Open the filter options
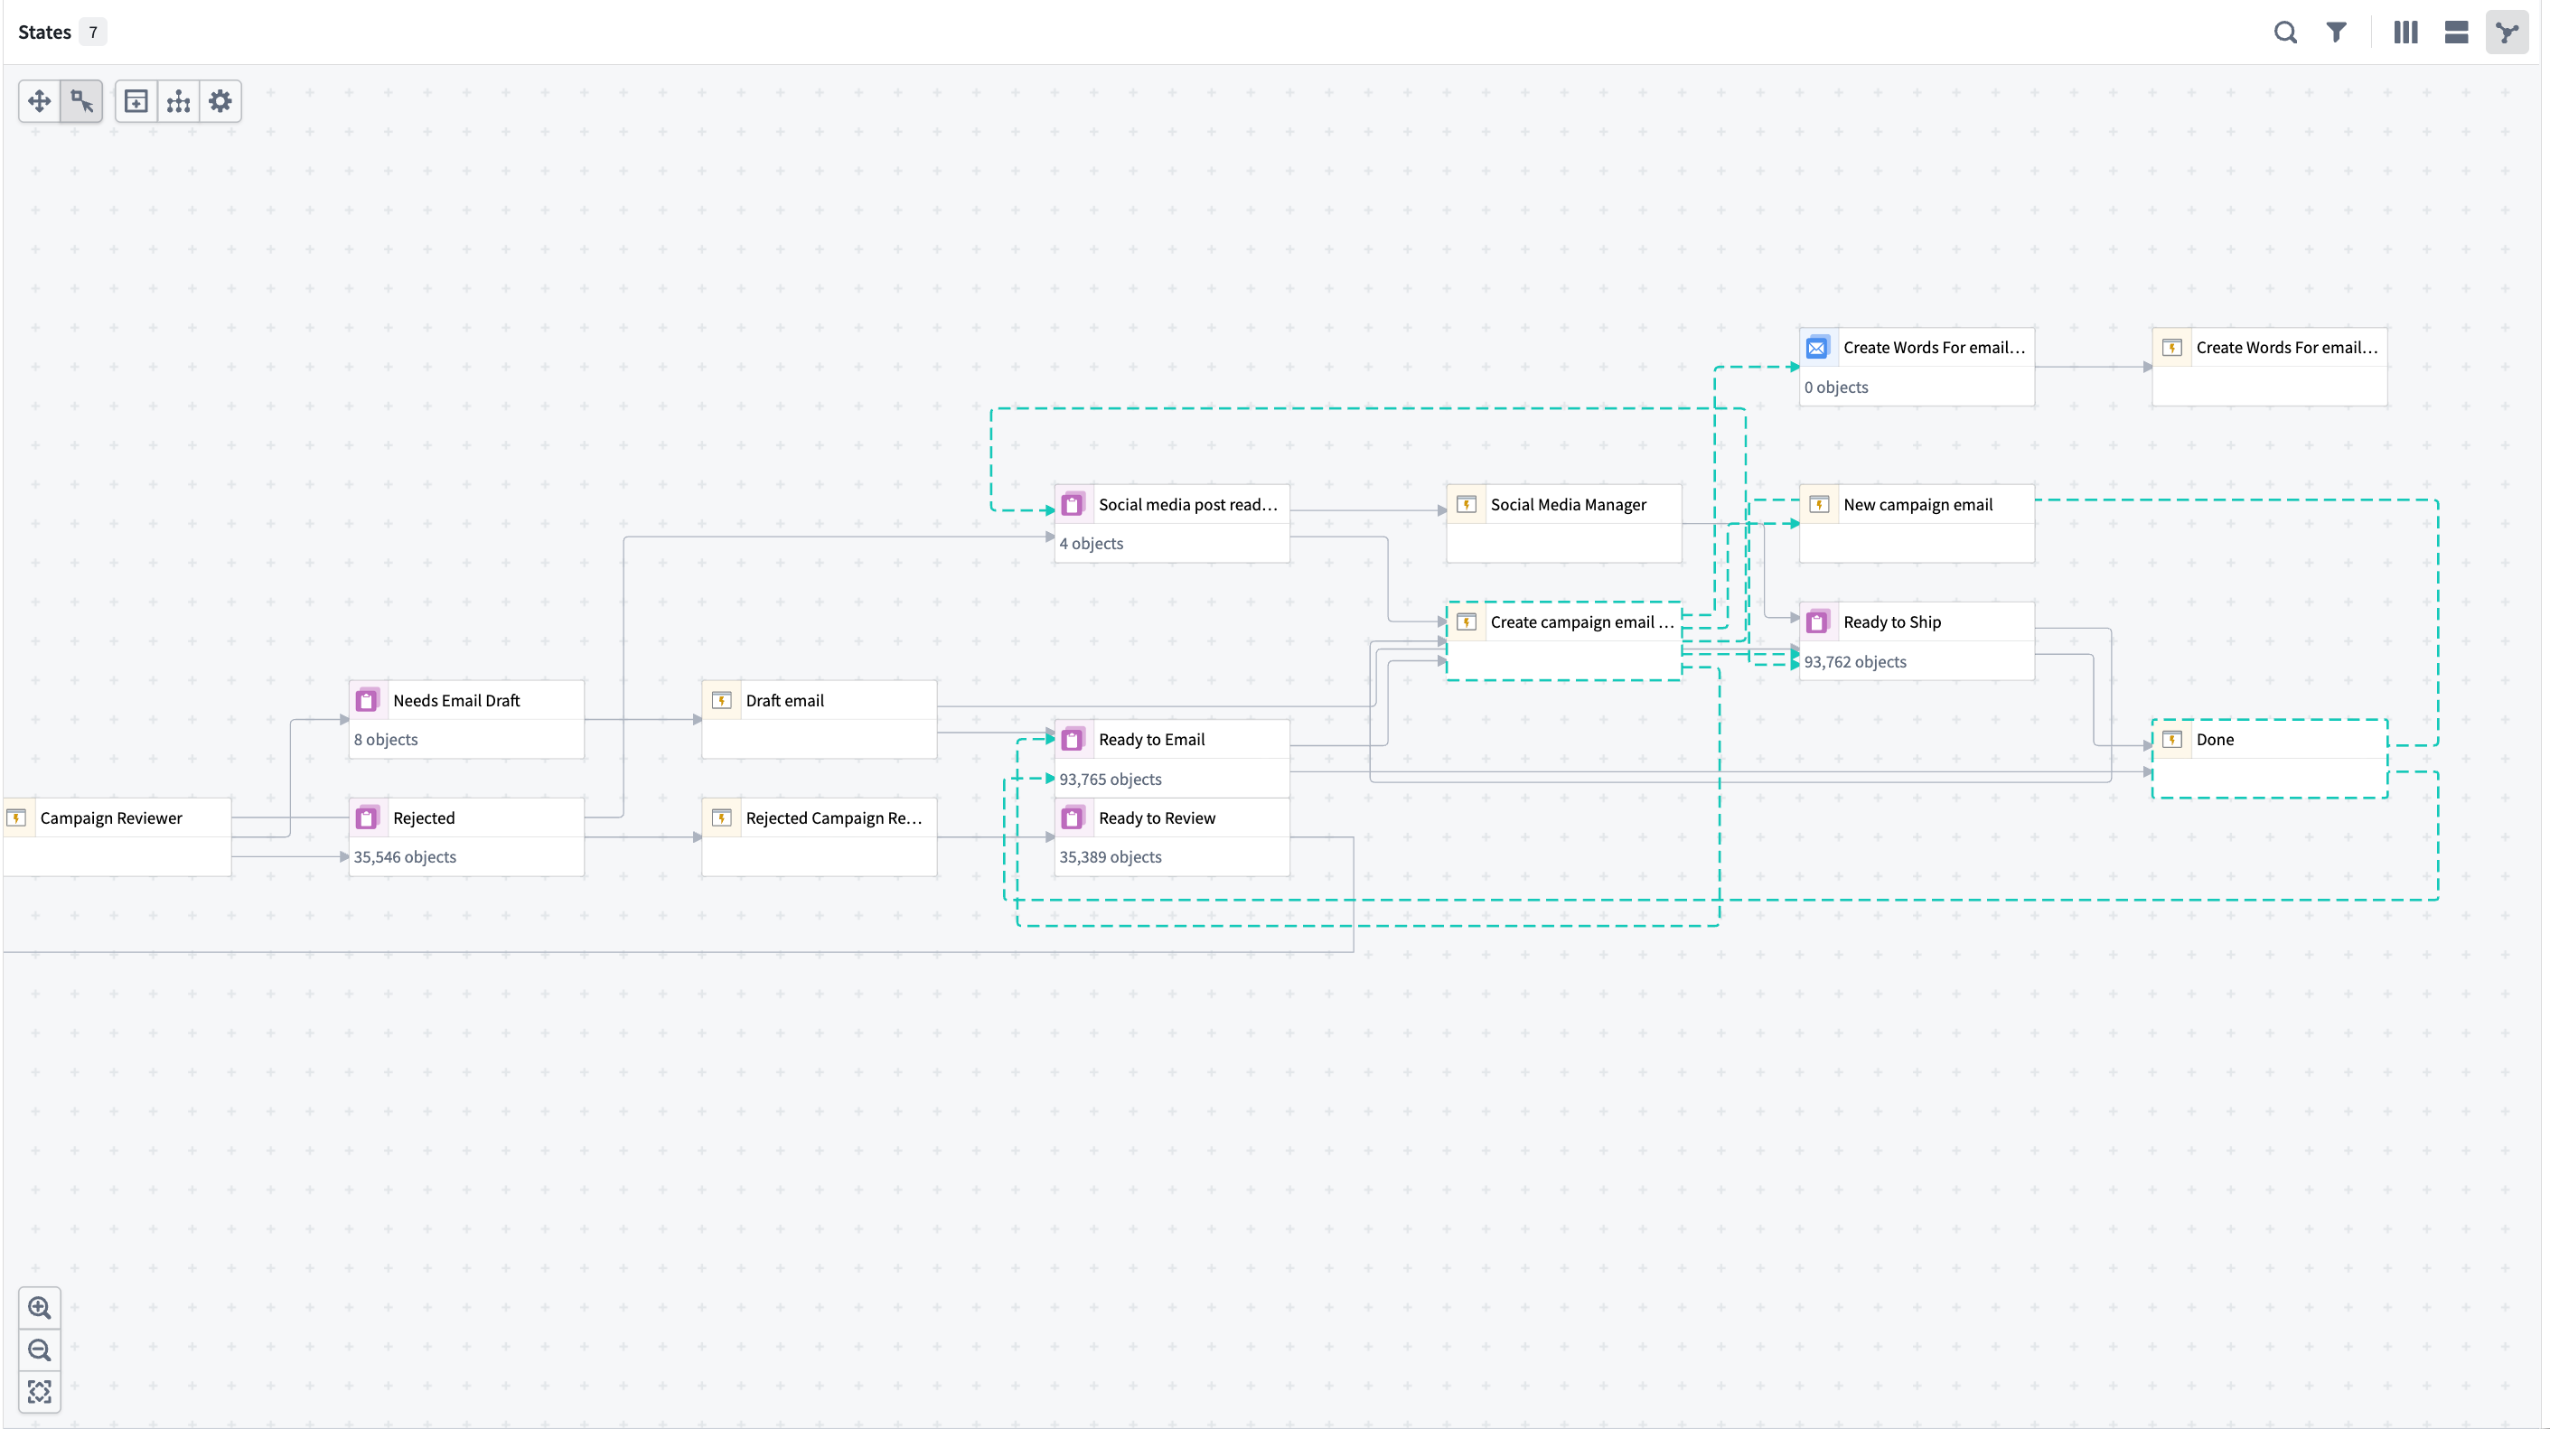The width and height of the screenshot is (2550, 1429). (2337, 32)
